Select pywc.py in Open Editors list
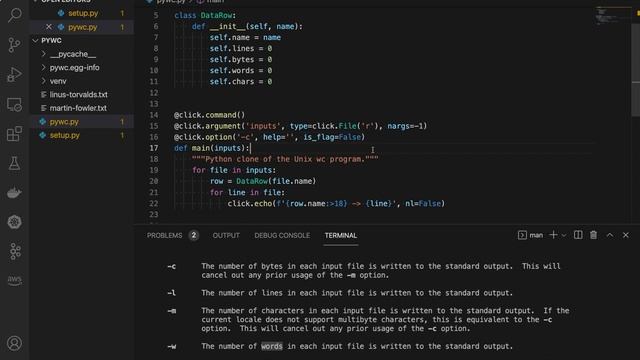640x360 pixels. click(x=82, y=27)
